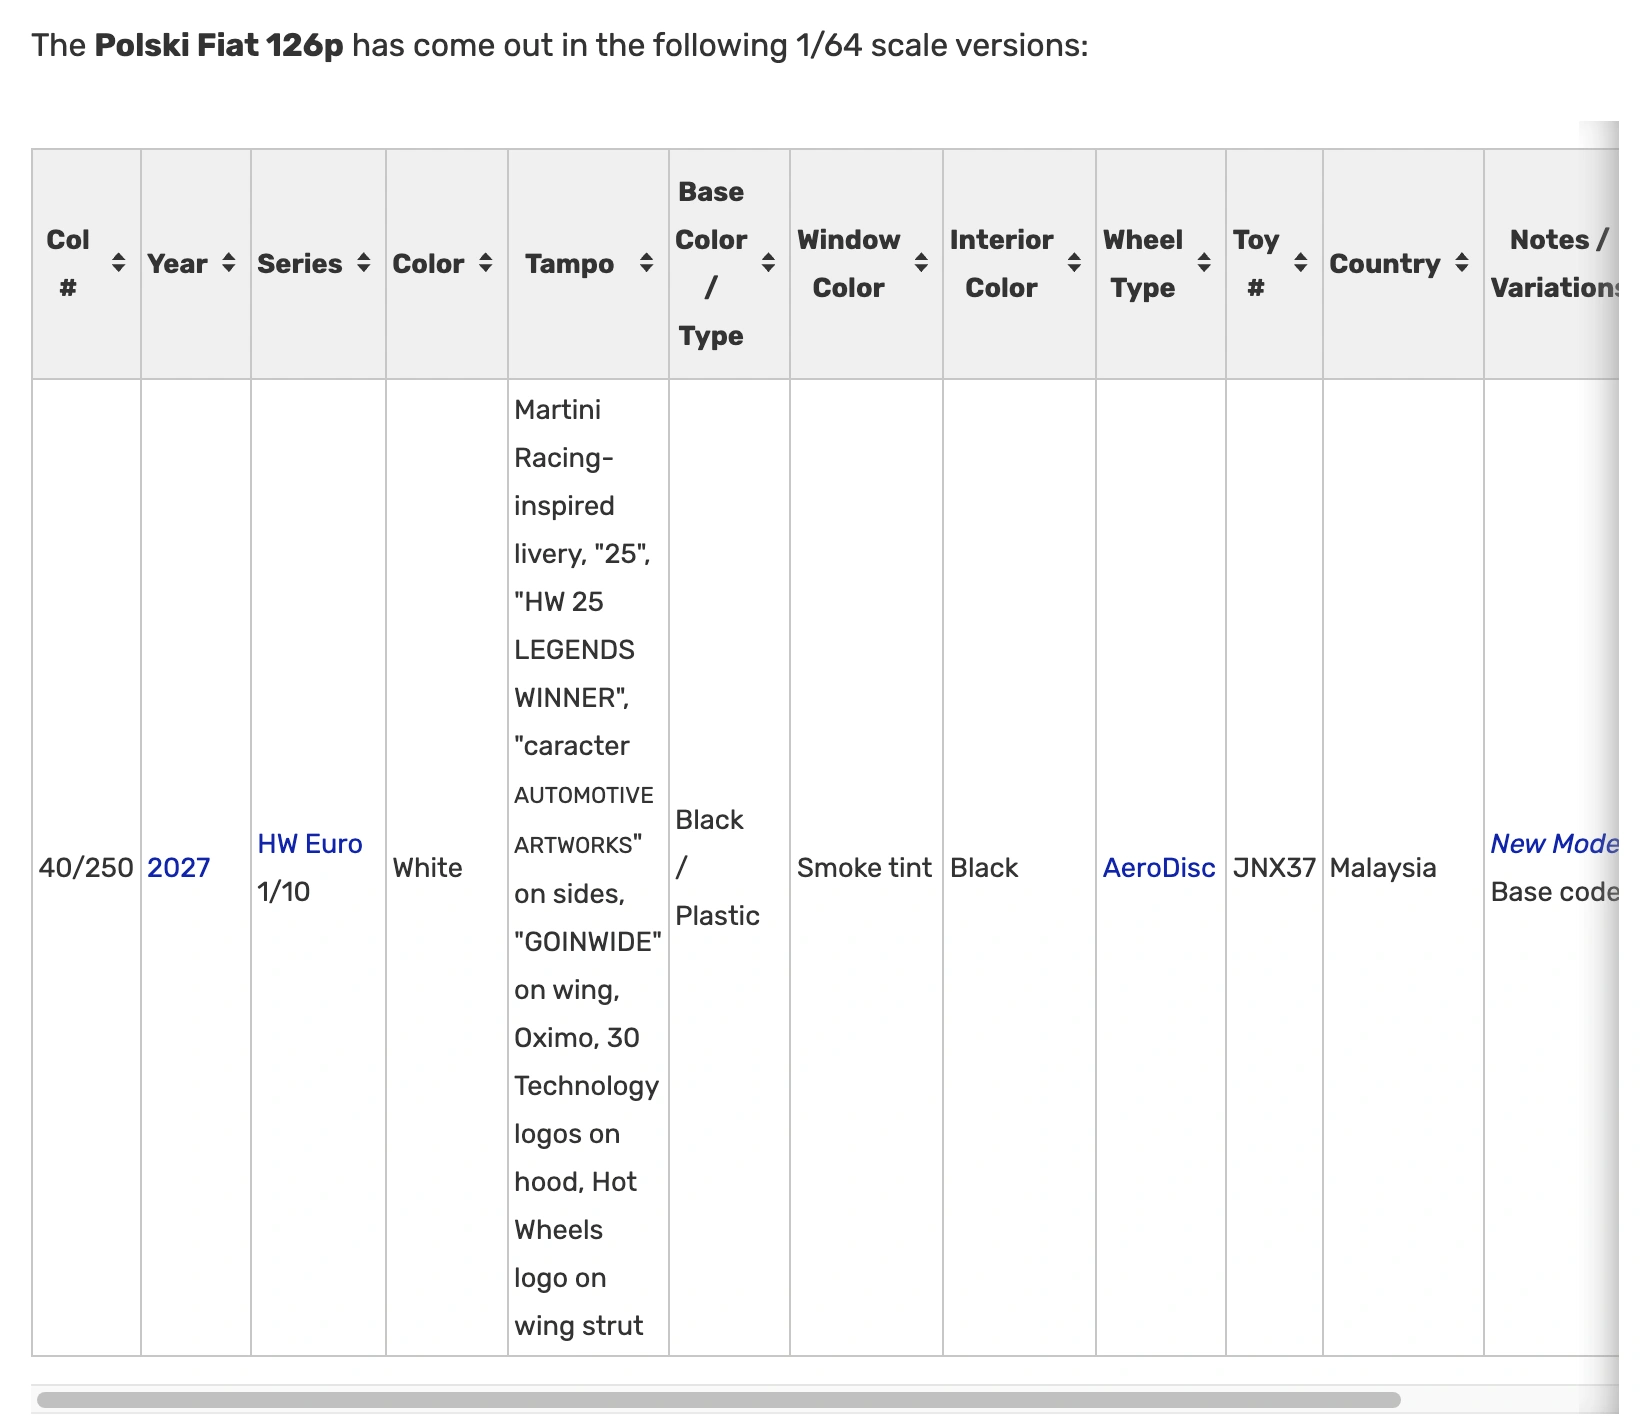Click the Toy # sort arrows
This screenshot has height=1416, width=1642.
[x=1301, y=264]
